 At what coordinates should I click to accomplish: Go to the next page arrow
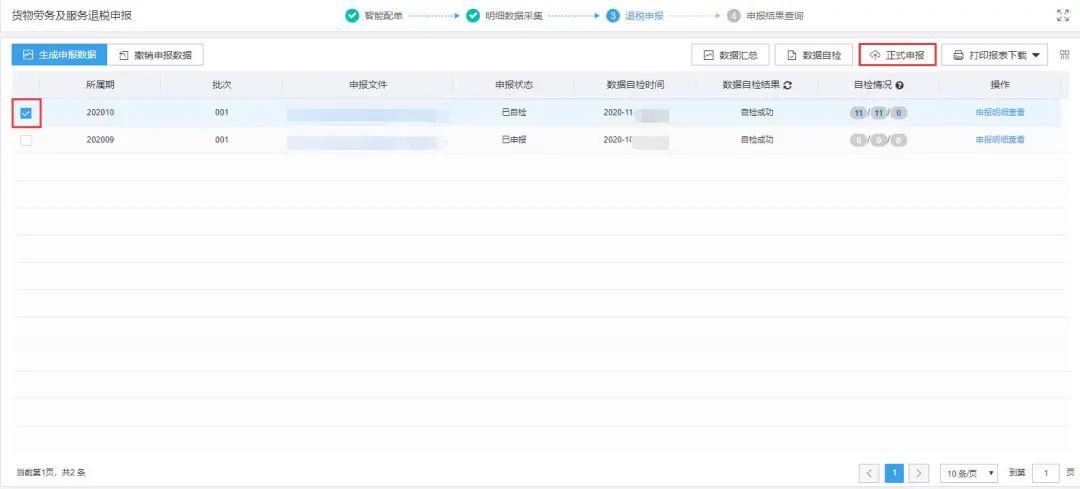point(919,473)
